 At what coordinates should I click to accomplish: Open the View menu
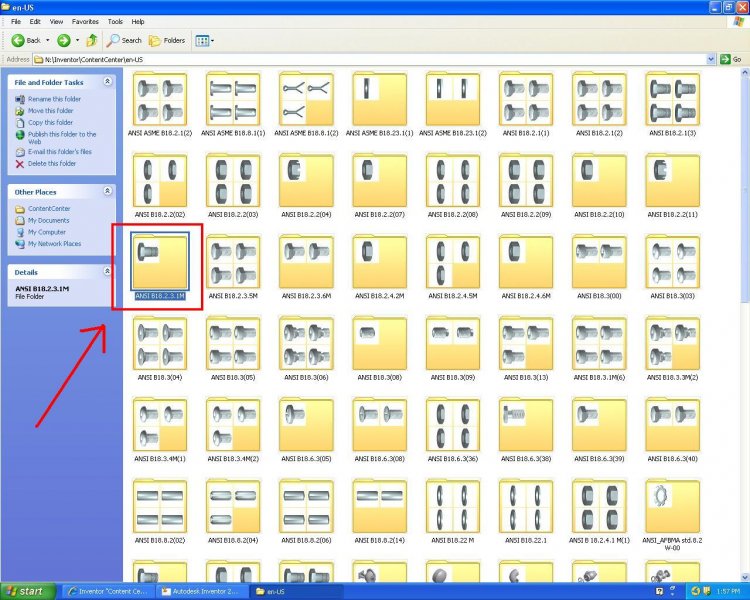[56, 22]
